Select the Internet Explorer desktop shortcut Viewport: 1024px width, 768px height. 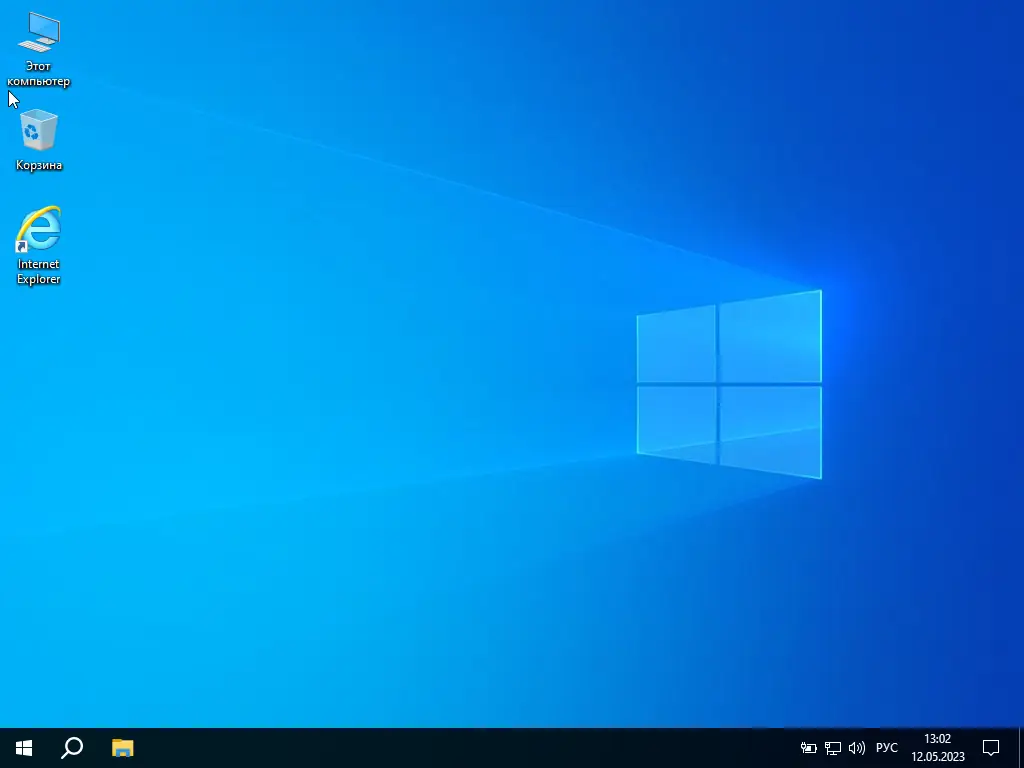[38, 228]
